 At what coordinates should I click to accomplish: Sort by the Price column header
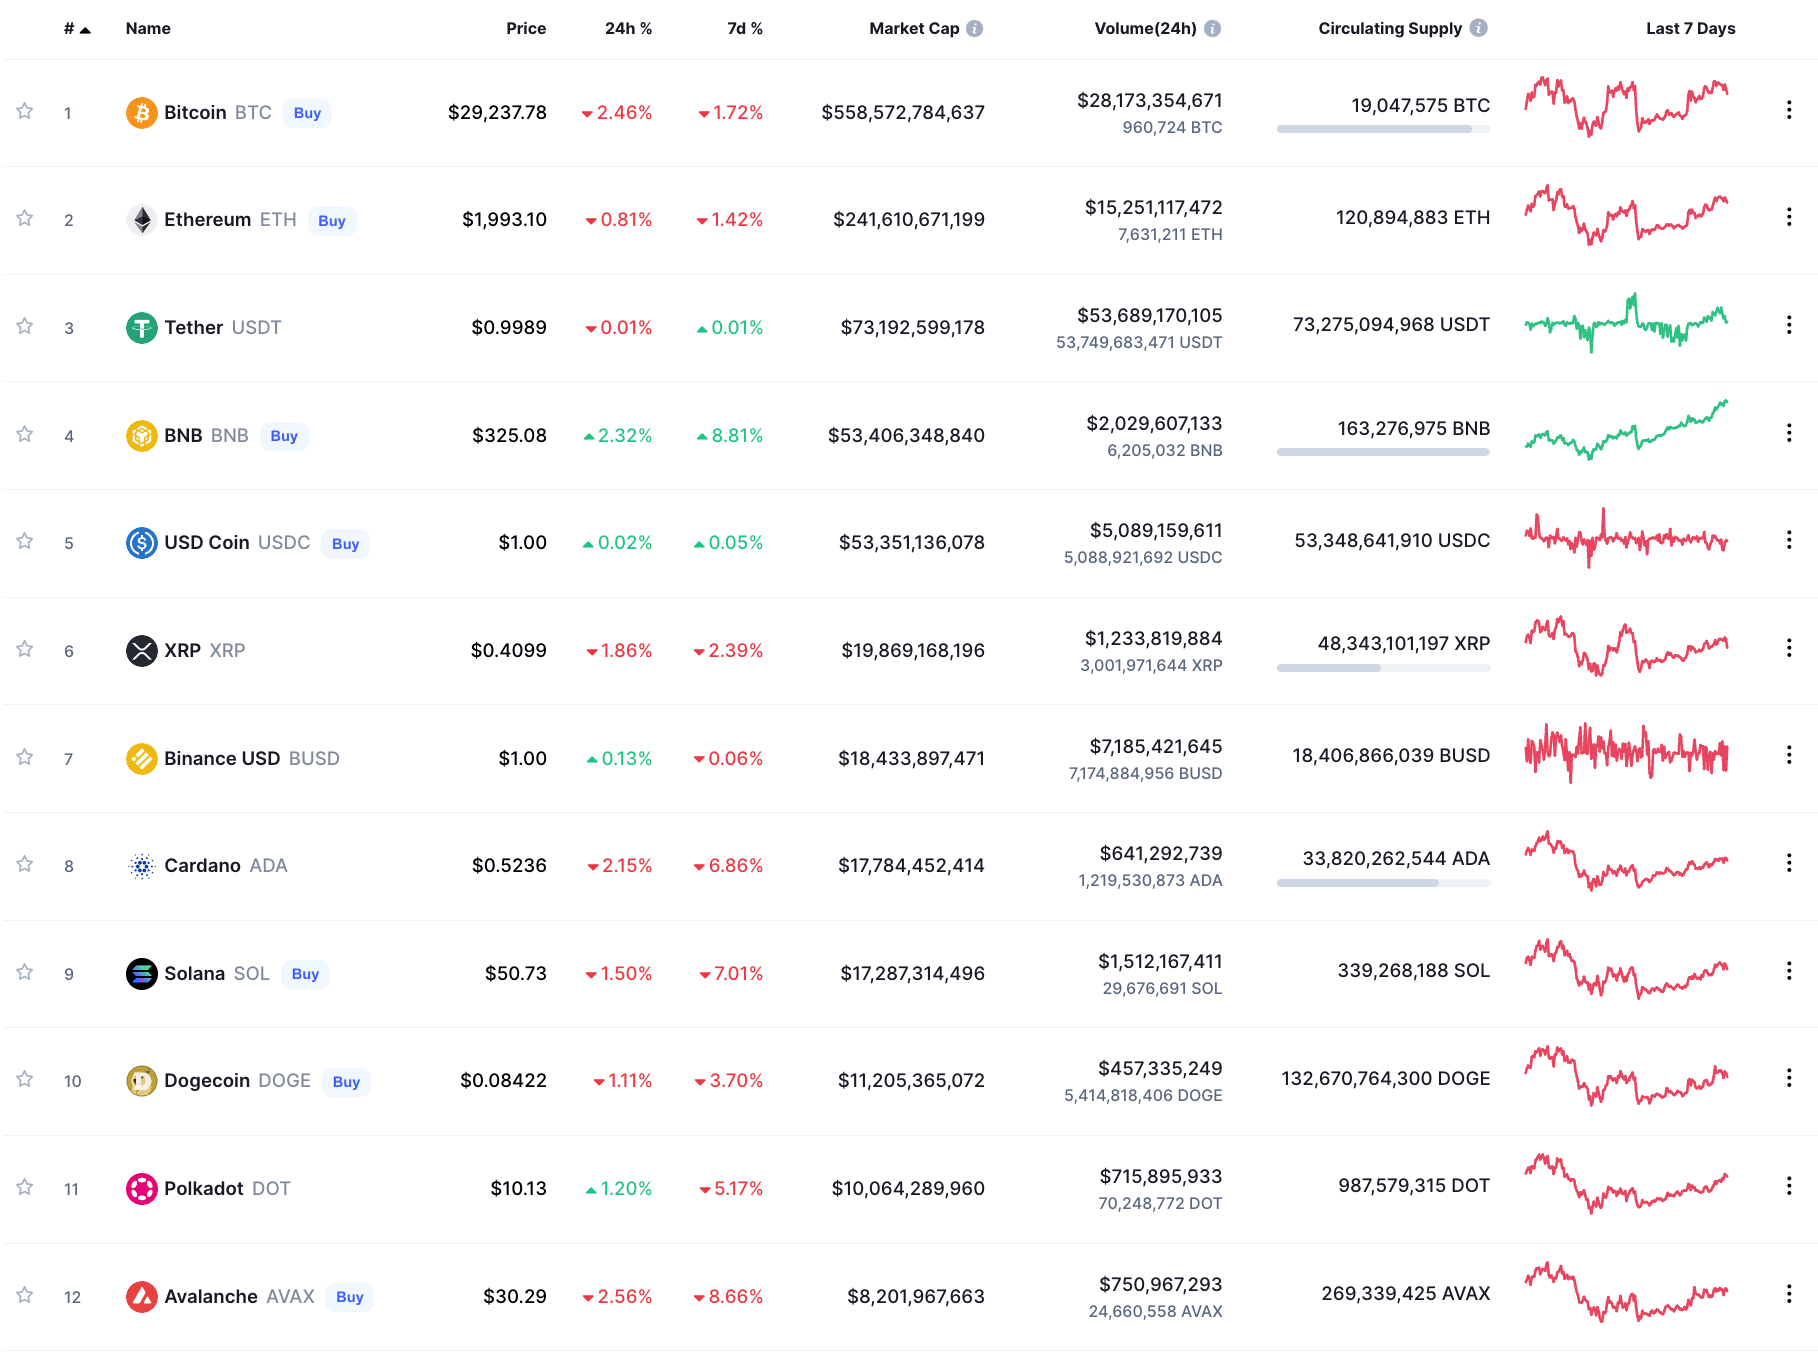[x=527, y=29]
